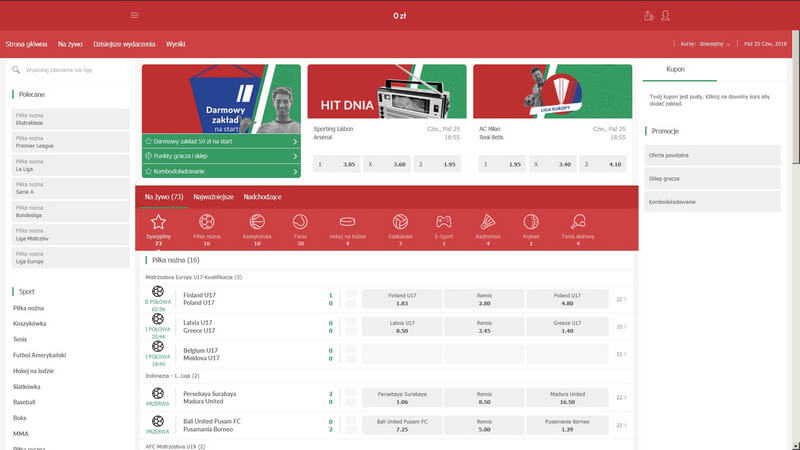Click football icon of Persebaya Surabaya match
Image resolution: width=800 pixels, height=450 pixels.
pos(158,393)
